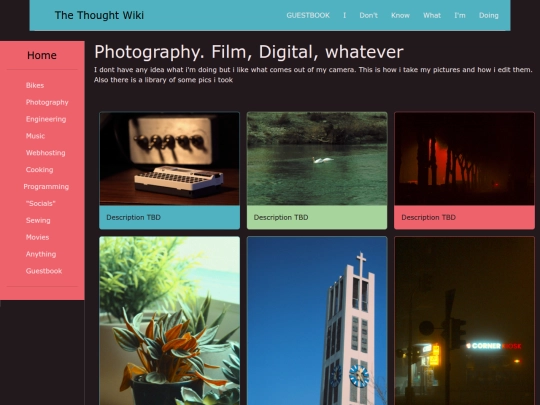Click the 'Photography. Film, Digital, whatever' heading
The height and width of the screenshot is (405, 540).
249,52
